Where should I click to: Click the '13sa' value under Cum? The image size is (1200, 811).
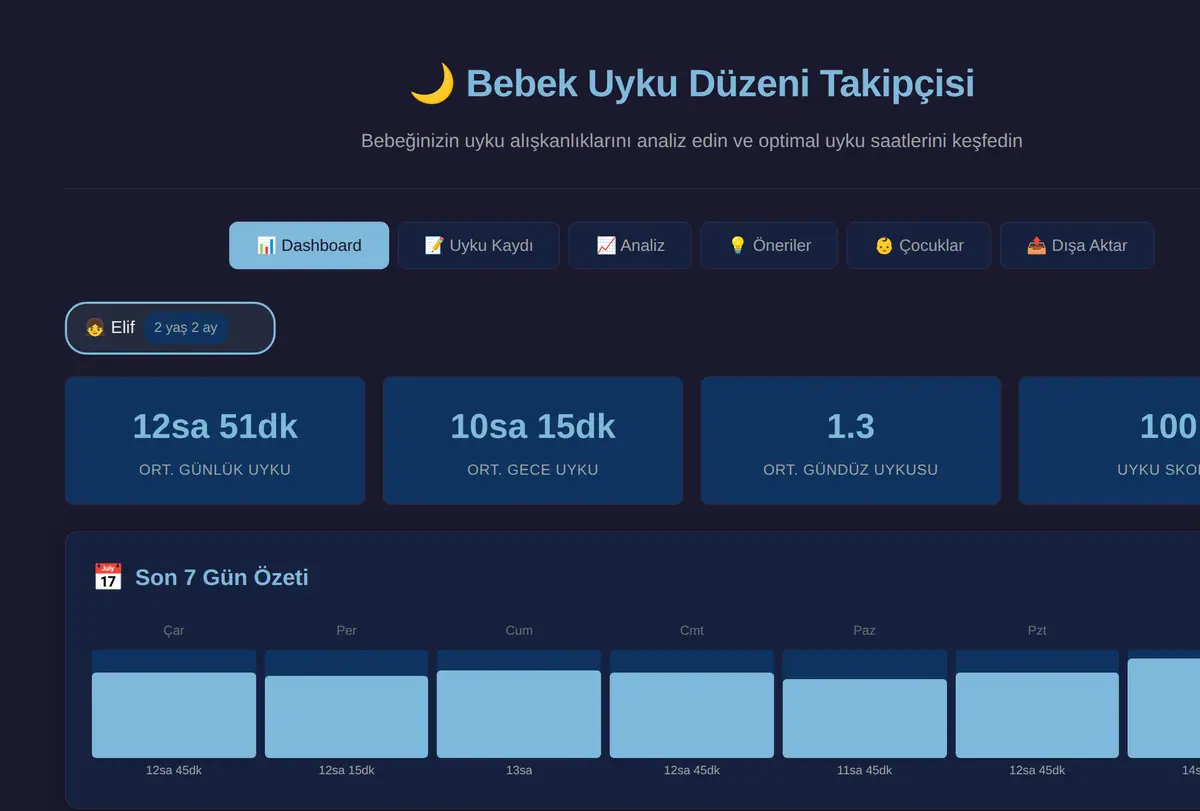[519, 771]
